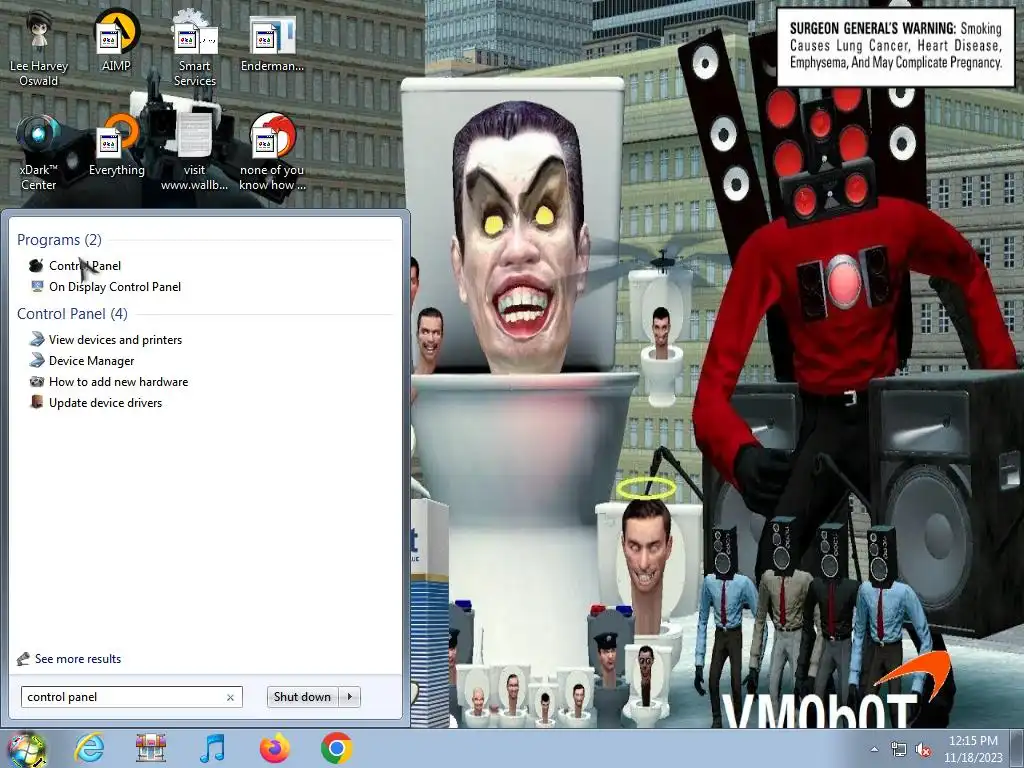Clear the search box with the X
Viewport: 1024px width, 768px height.
(x=231, y=697)
